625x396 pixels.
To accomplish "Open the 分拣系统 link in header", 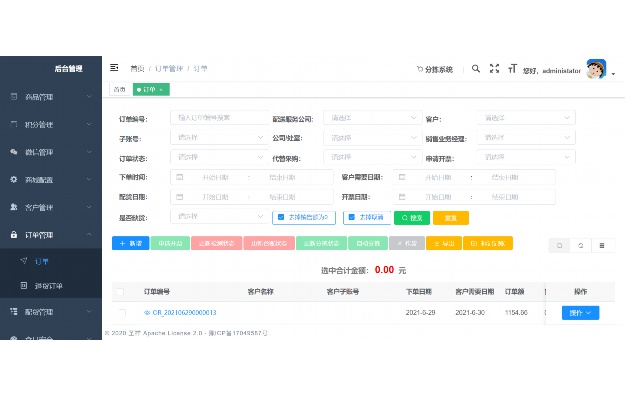I will coord(435,69).
